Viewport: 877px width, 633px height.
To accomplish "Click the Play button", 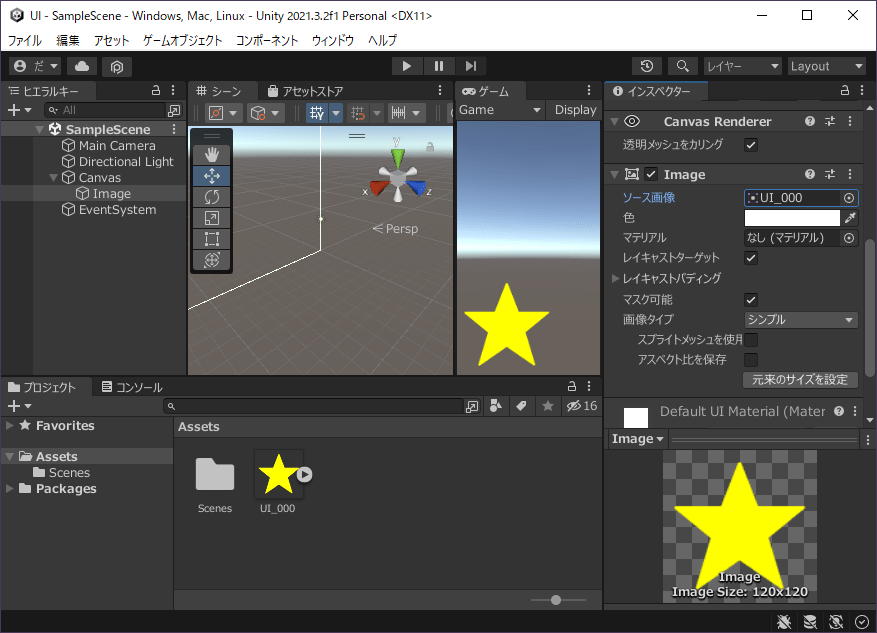I will [x=407, y=66].
